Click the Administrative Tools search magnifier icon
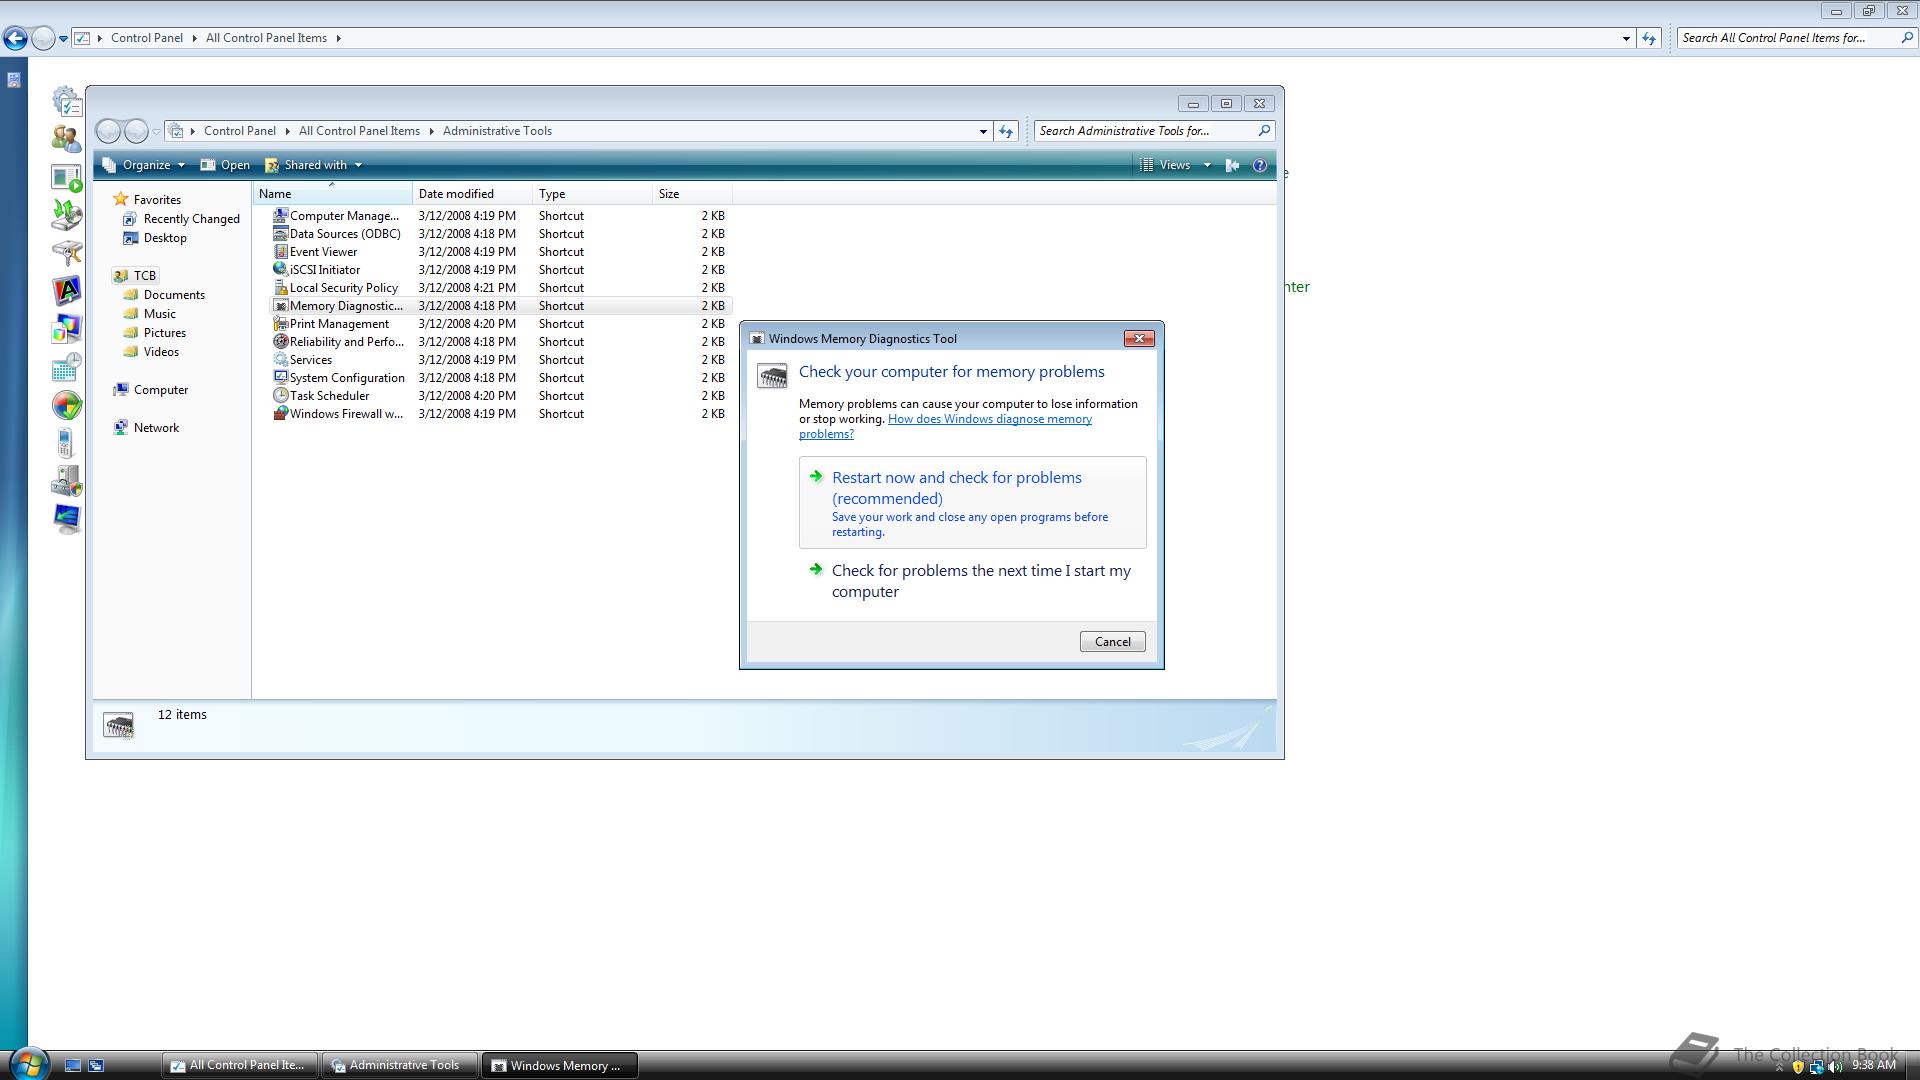The width and height of the screenshot is (1920, 1080). pos(1264,130)
